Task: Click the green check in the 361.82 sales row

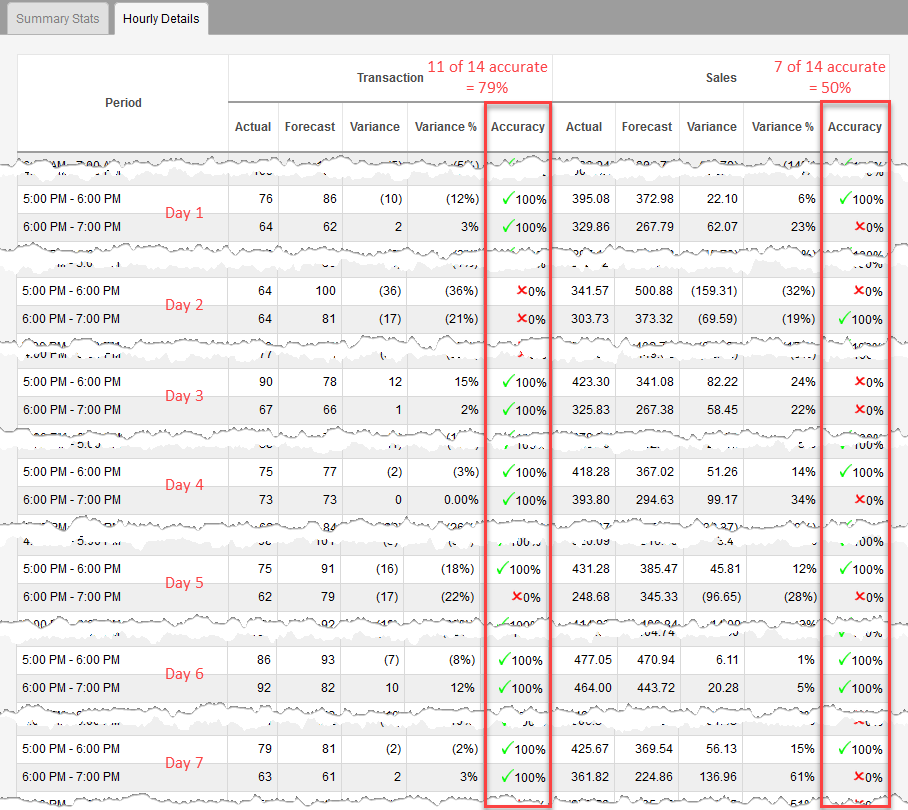Action: 508,776
